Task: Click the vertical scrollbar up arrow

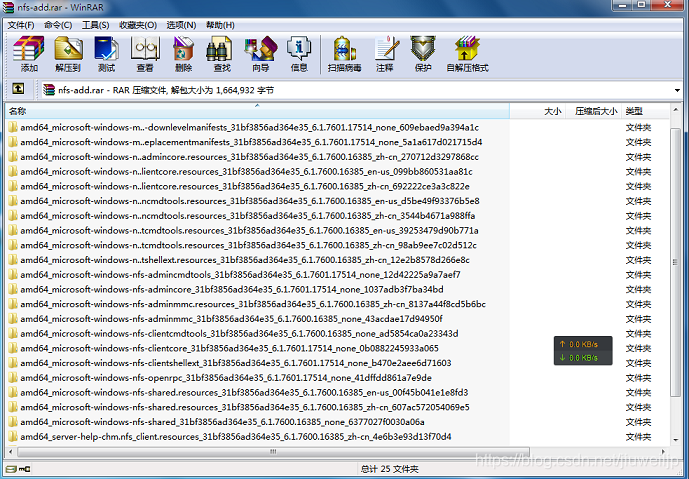Action: click(x=676, y=109)
